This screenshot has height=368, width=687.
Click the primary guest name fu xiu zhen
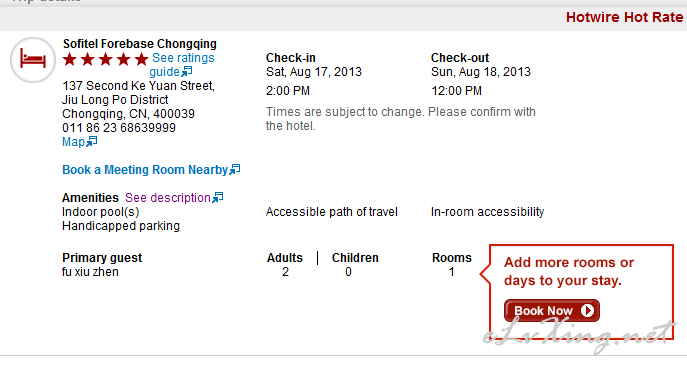pos(90,272)
